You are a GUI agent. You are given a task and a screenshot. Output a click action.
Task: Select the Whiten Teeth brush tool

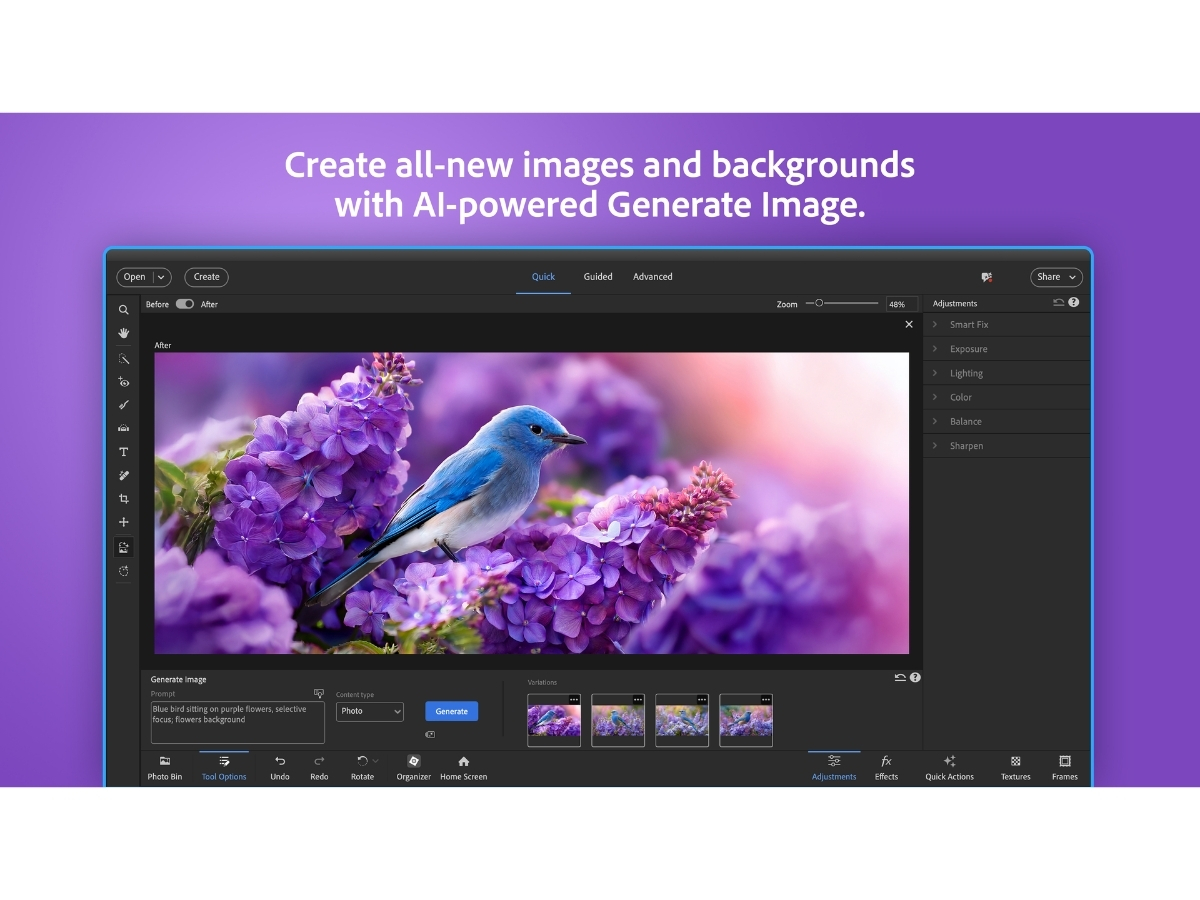(124, 405)
